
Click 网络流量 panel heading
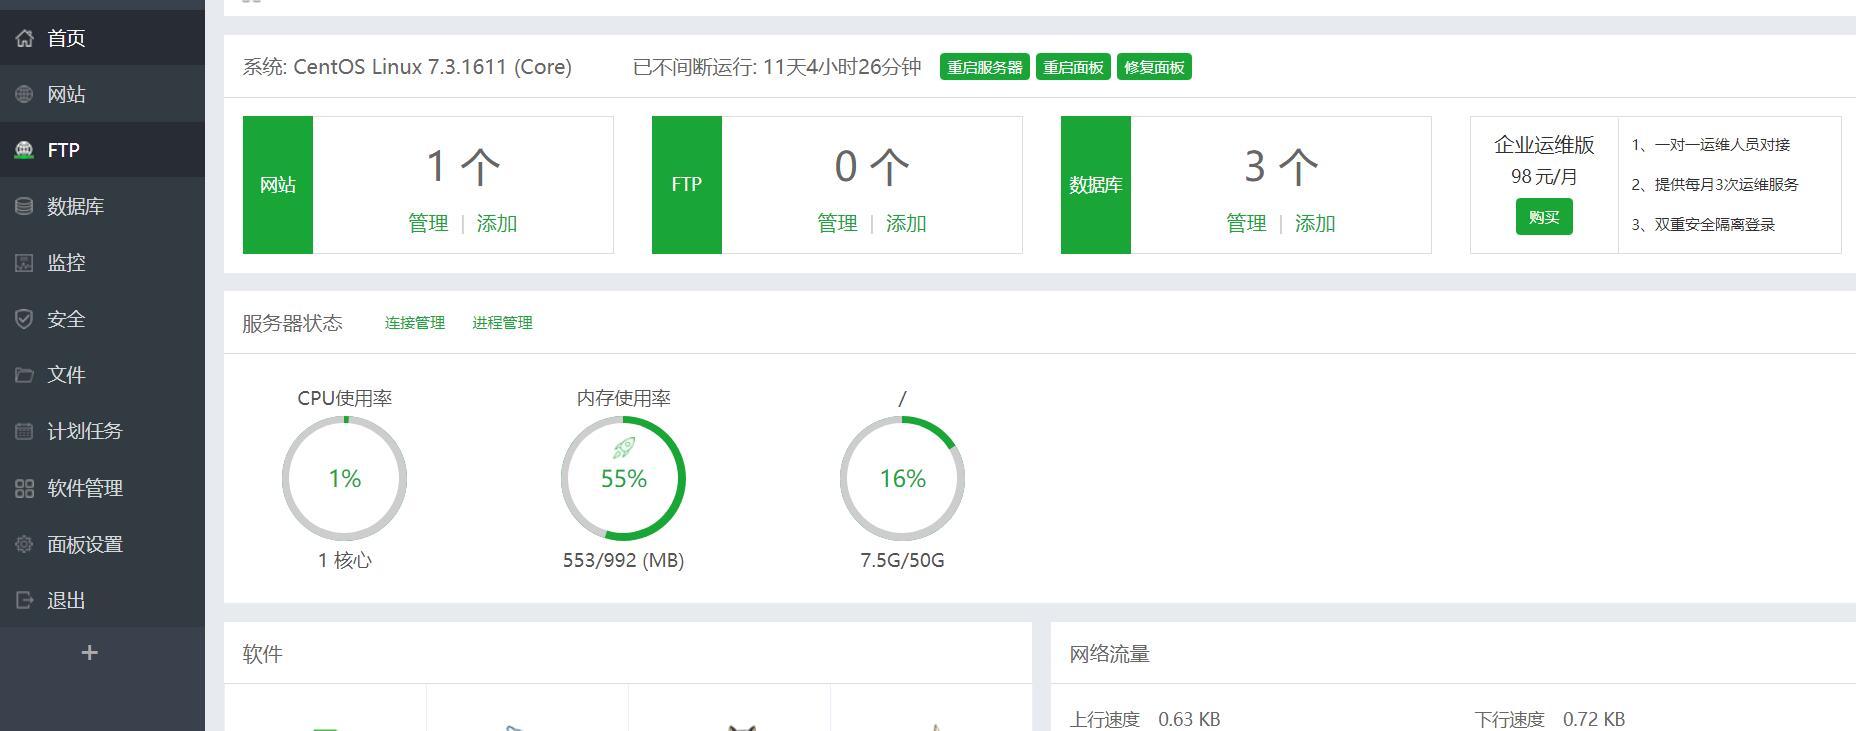point(1109,654)
